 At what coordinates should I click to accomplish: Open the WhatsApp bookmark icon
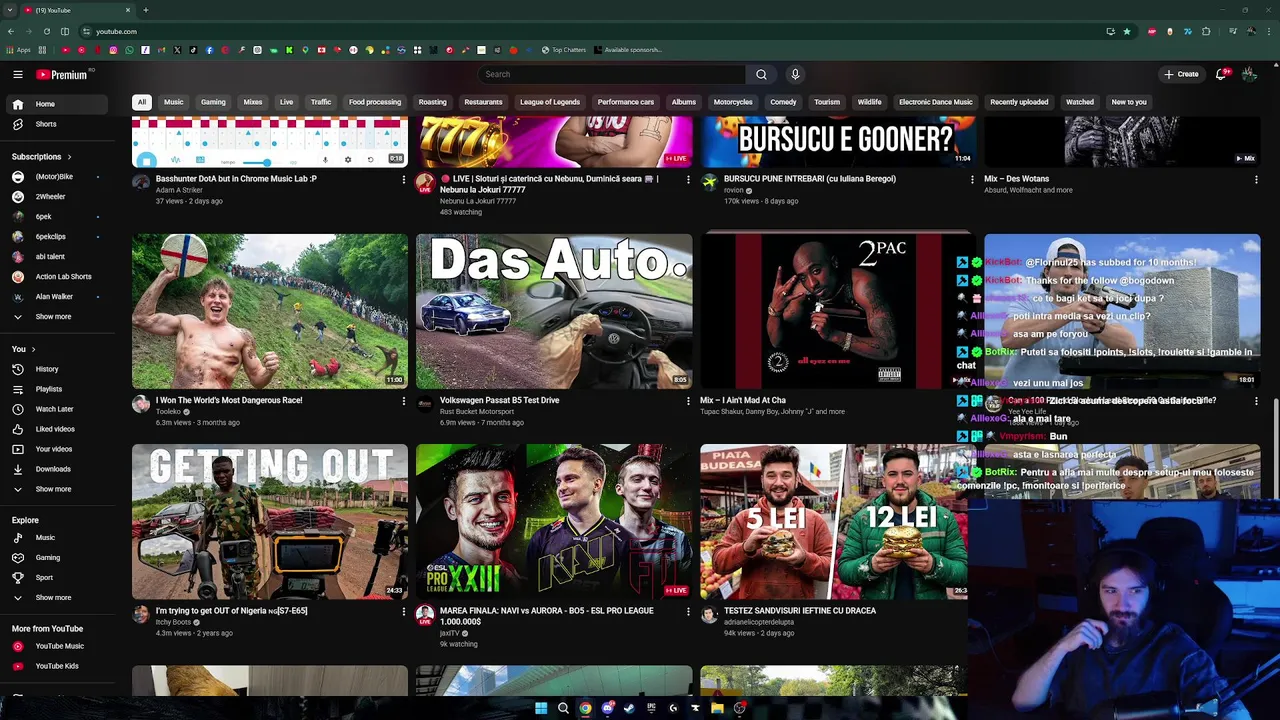(x=129, y=50)
